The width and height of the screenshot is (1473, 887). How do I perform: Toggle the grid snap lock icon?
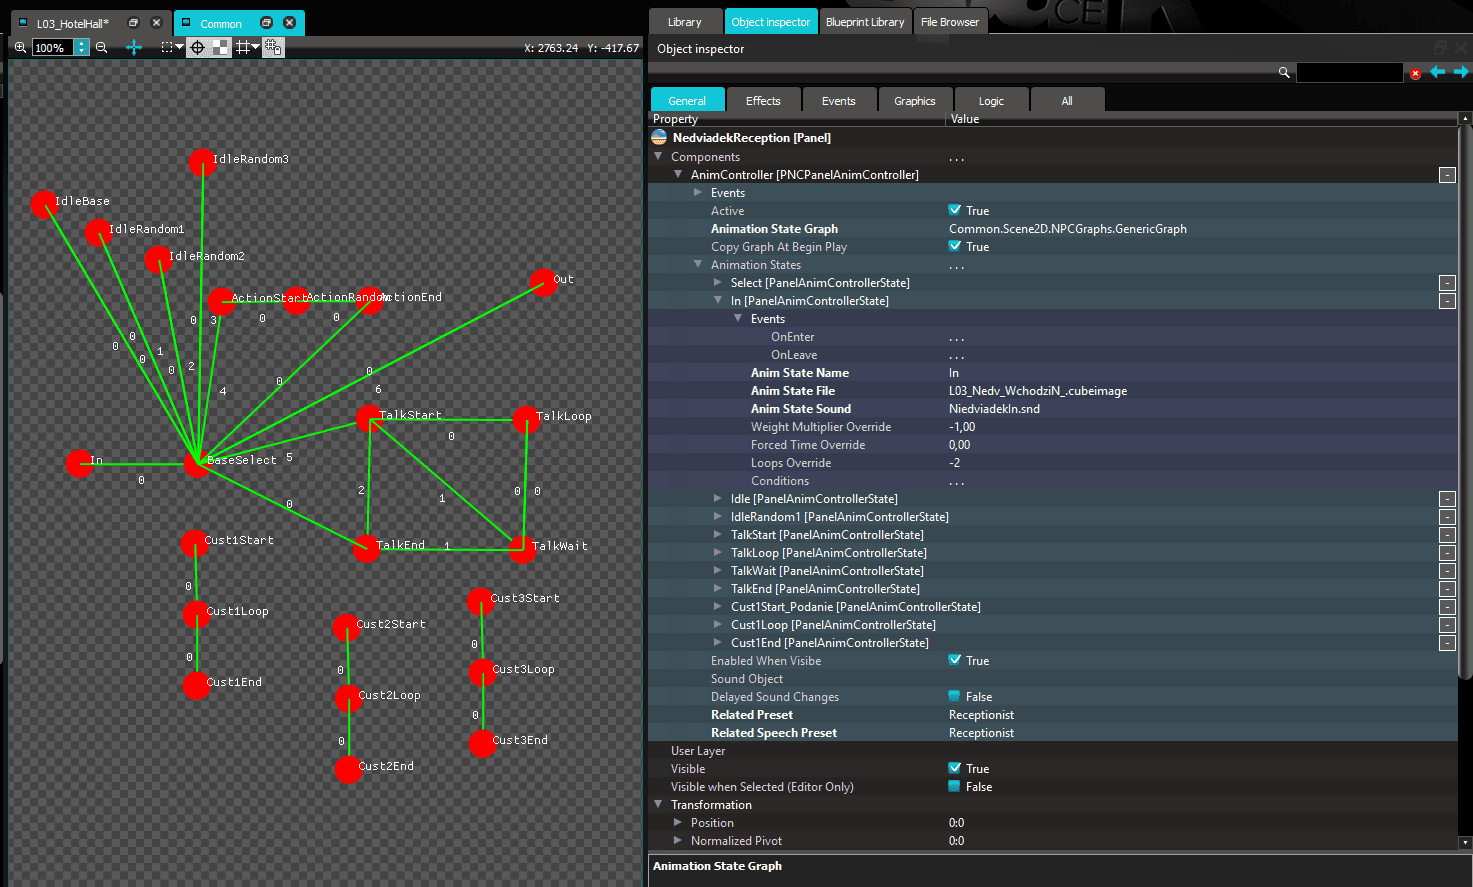tap(273, 47)
